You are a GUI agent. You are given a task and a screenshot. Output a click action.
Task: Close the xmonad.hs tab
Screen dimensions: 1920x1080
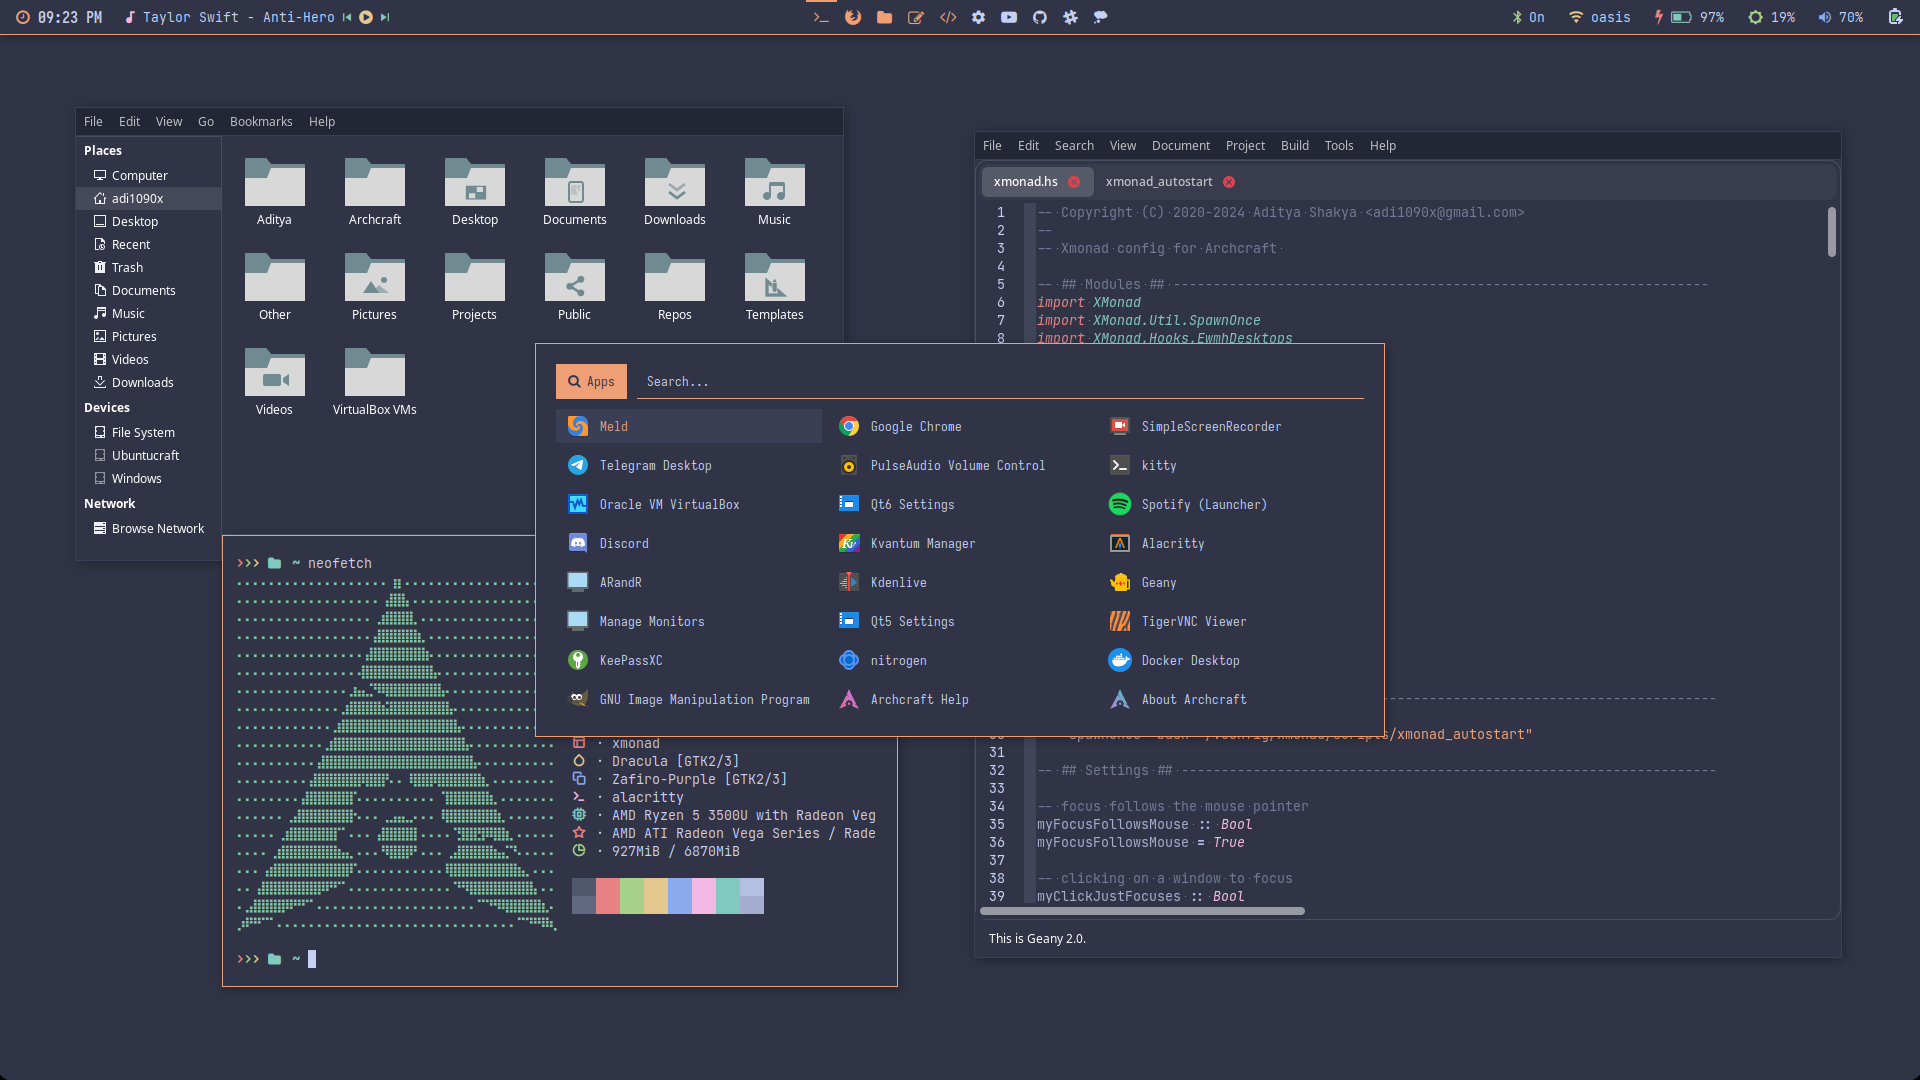[1074, 182]
